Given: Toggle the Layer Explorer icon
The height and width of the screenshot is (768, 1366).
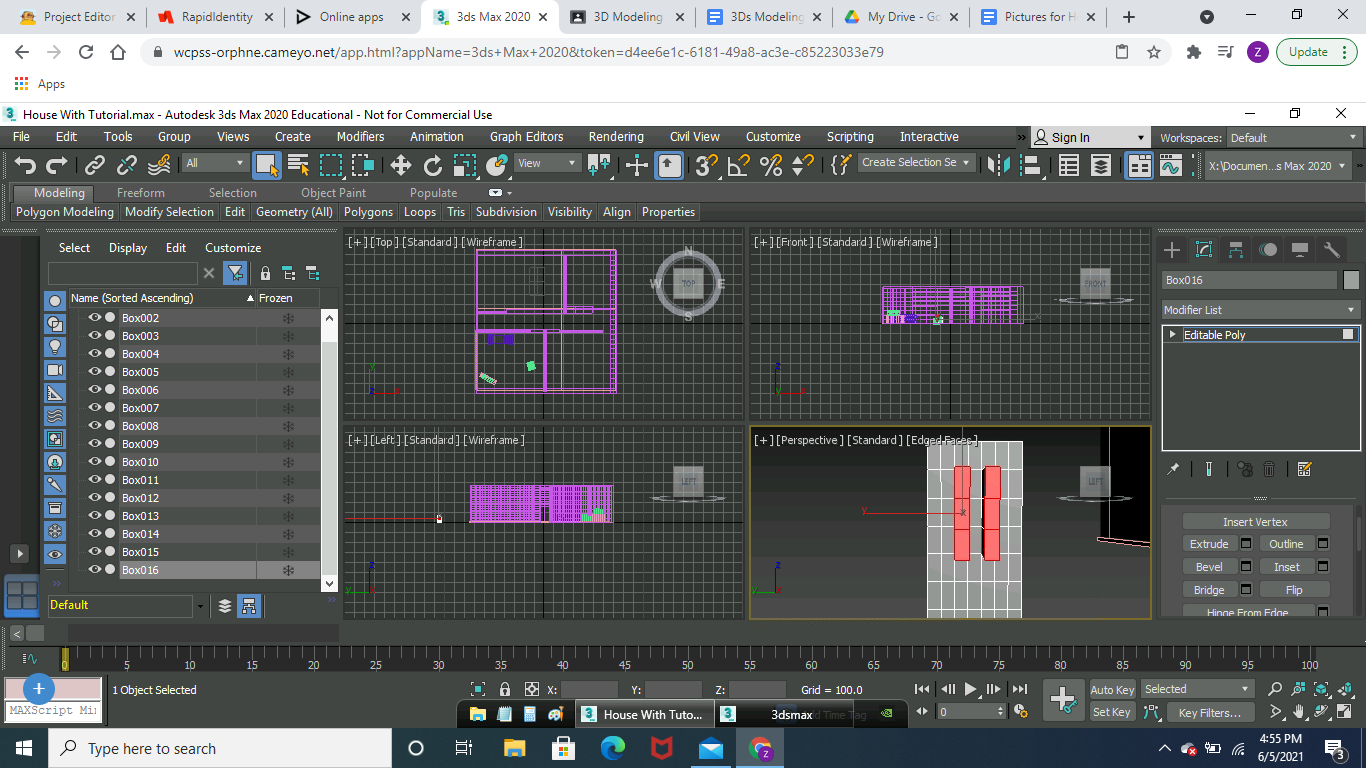Looking at the screenshot, I should coord(1100,165).
